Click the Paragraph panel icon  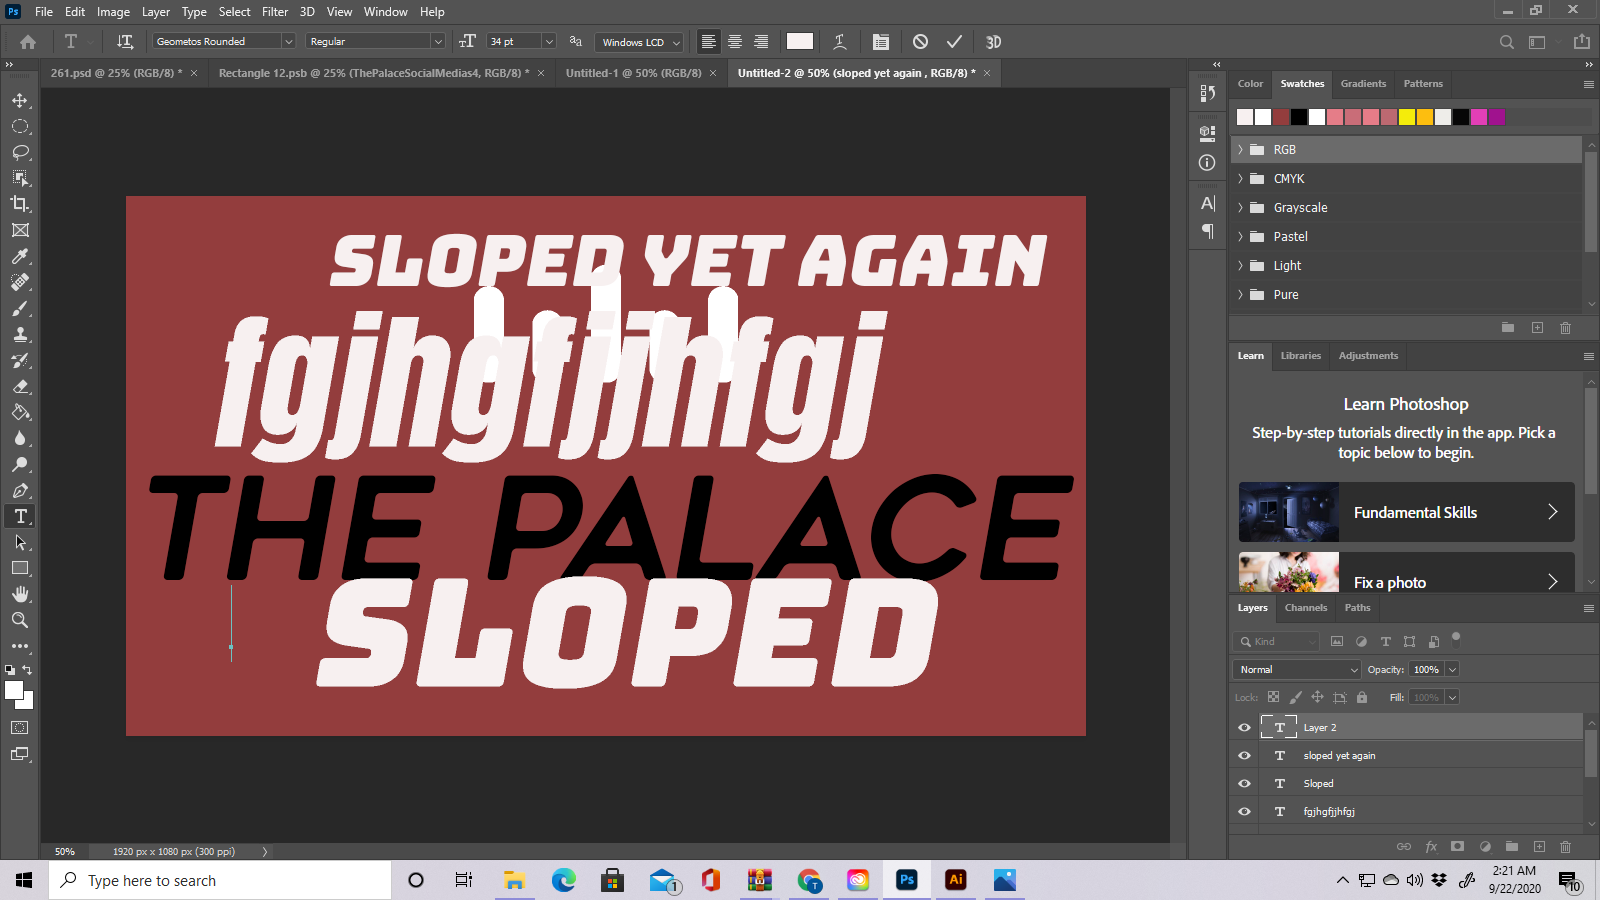(x=1207, y=229)
